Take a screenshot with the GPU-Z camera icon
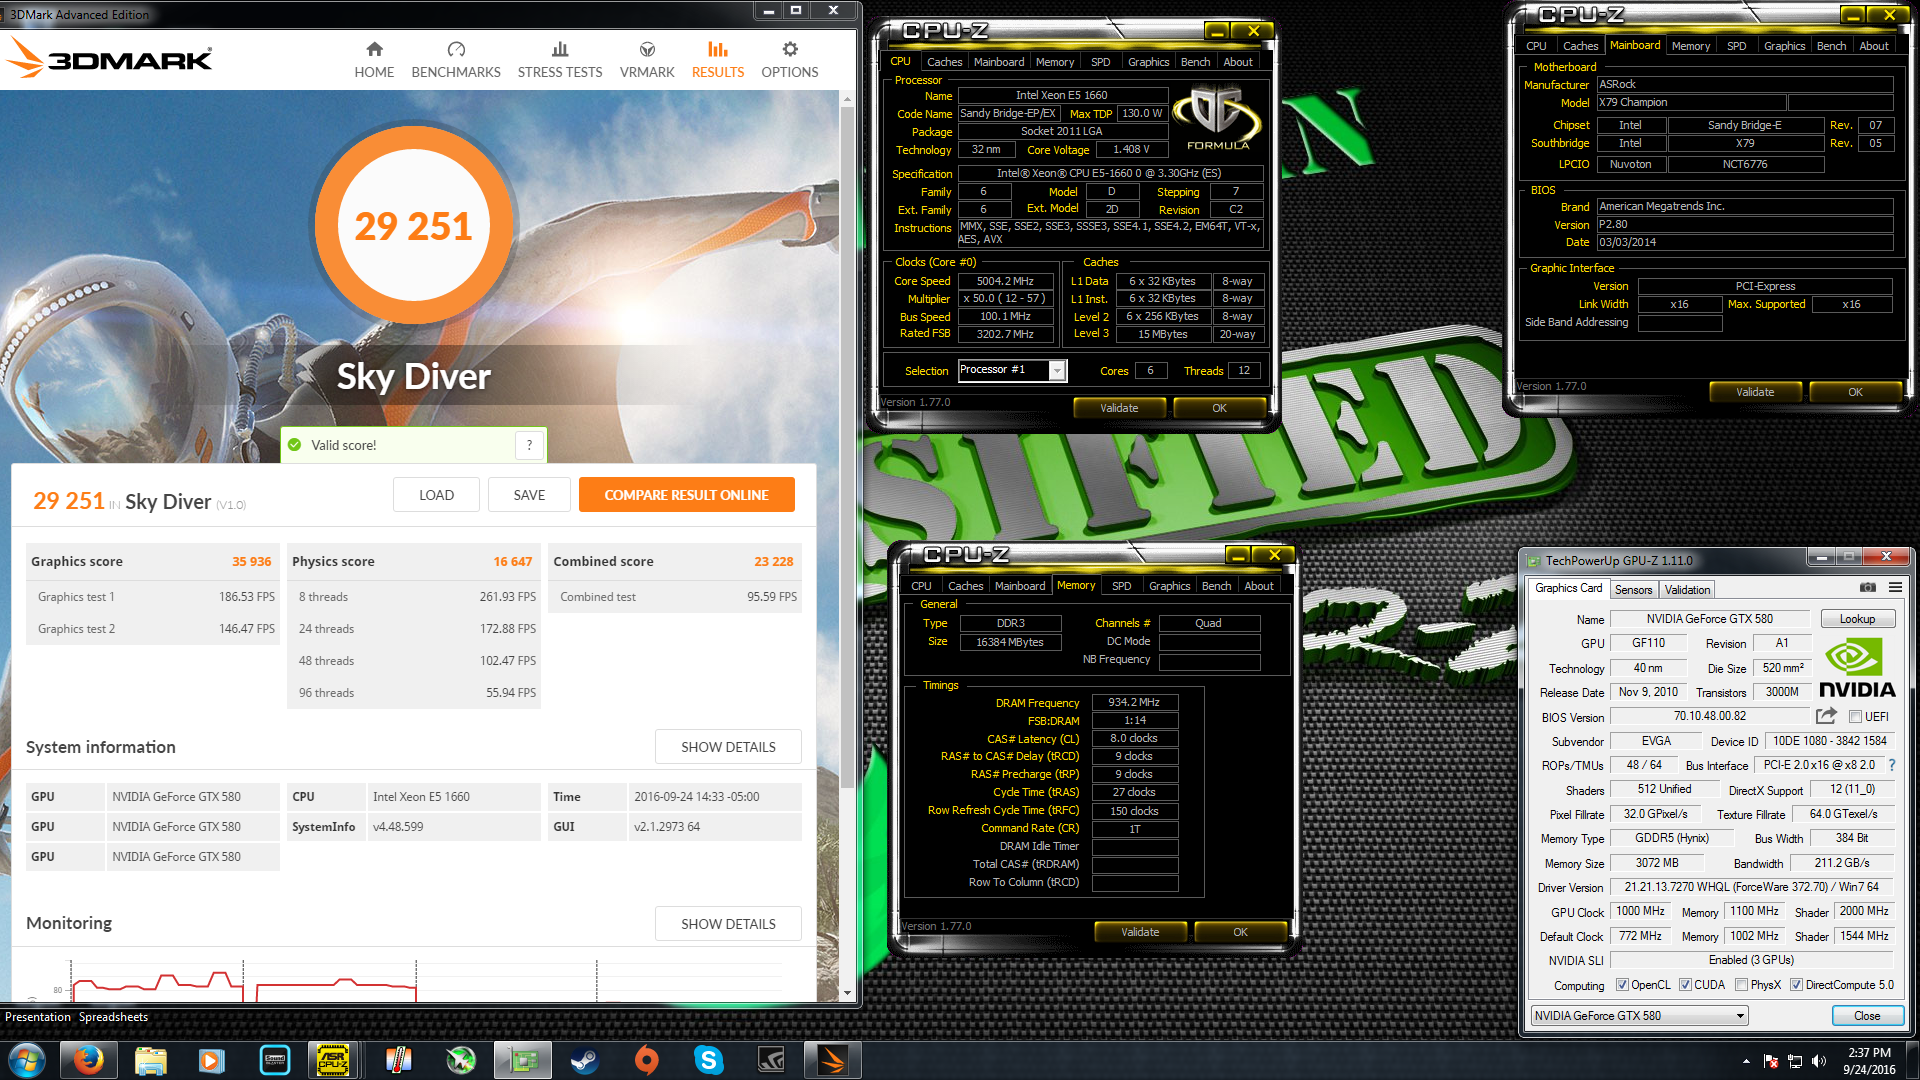The image size is (1920, 1080). pos(1868,588)
